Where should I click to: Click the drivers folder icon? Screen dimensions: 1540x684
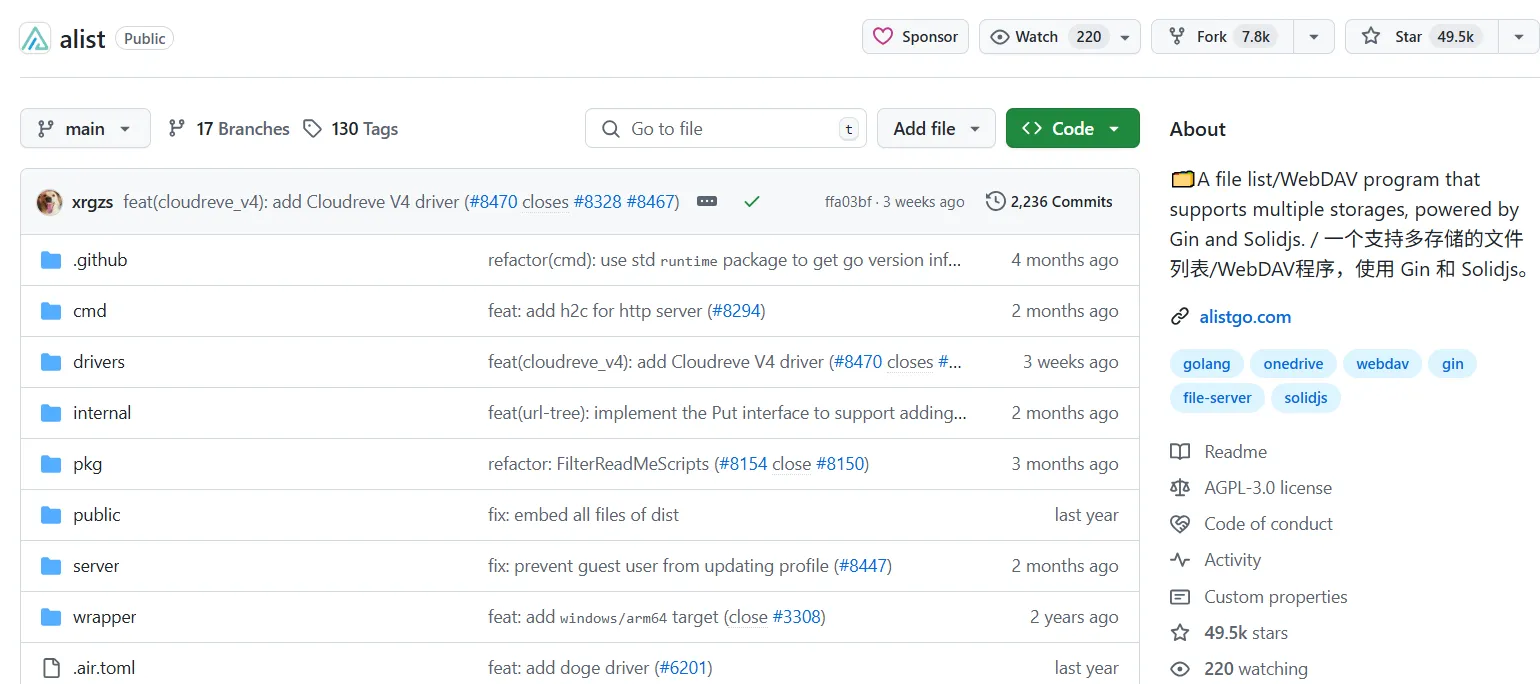click(51, 362)
